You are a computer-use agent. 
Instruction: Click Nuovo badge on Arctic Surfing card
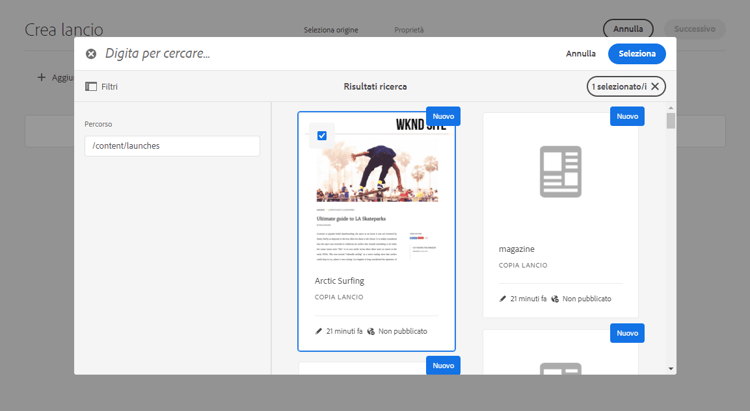(443, 116)
